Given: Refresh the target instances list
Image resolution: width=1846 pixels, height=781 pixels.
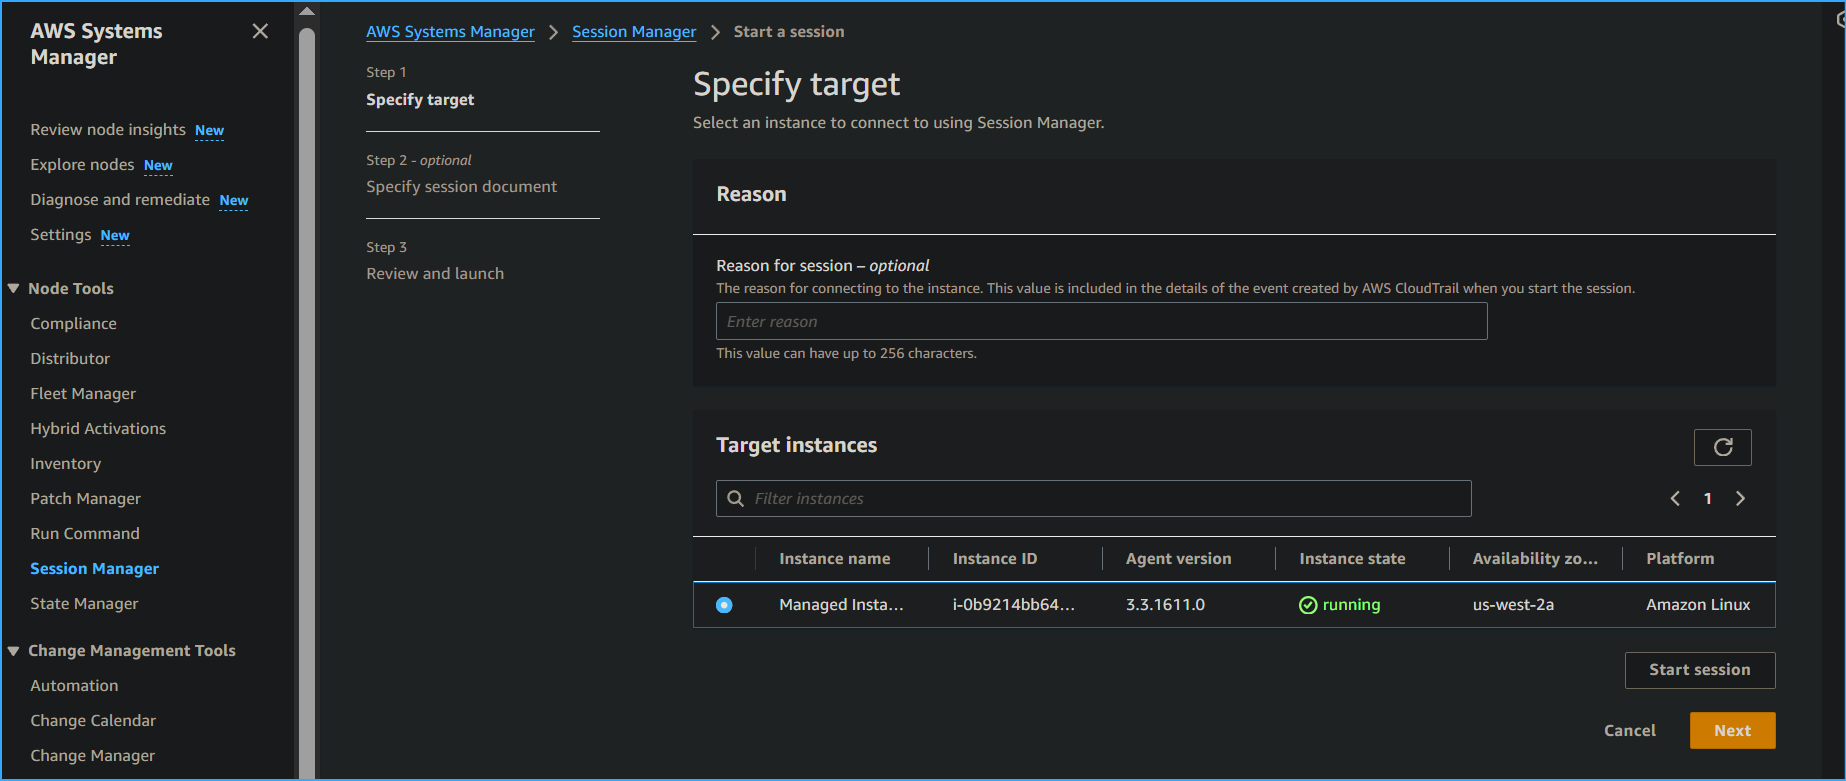Looking at the screenshot, I should pyautogui.click(x=1722, y=447).
